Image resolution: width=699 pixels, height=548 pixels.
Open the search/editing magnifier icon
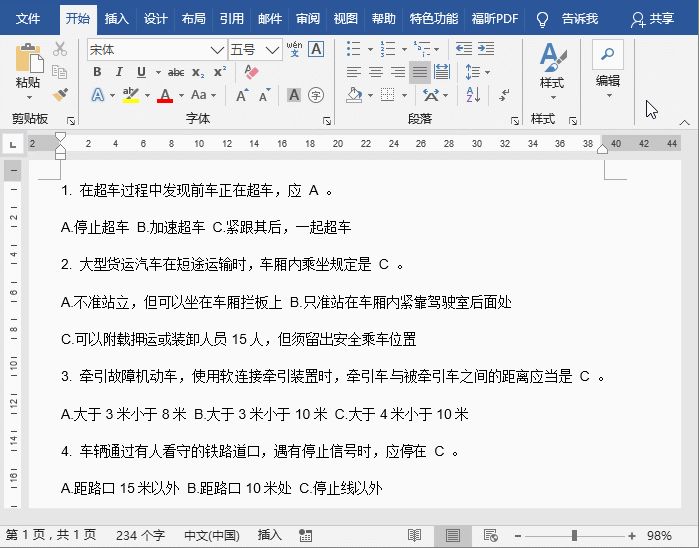tap(607, 54)
